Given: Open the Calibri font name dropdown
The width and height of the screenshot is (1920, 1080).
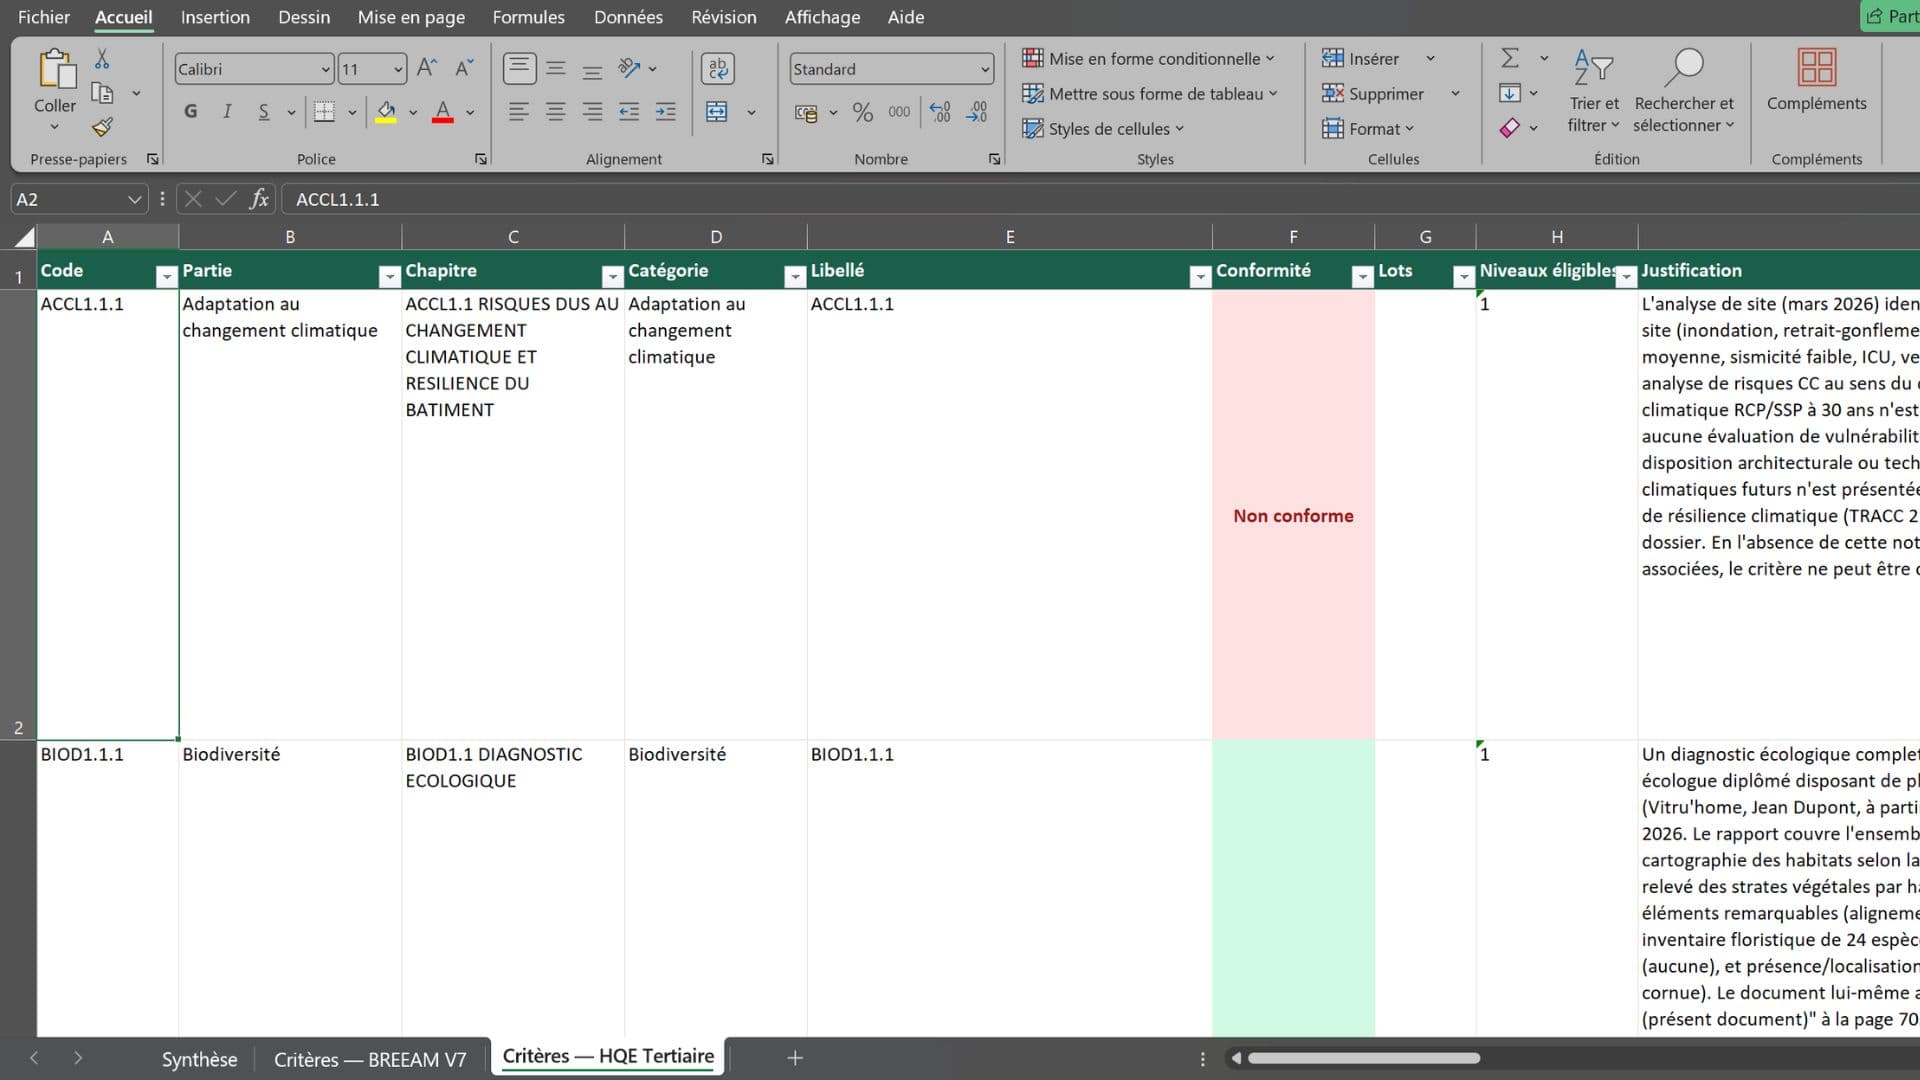Looking at the screenshot, I should click(x=325, y=69).
